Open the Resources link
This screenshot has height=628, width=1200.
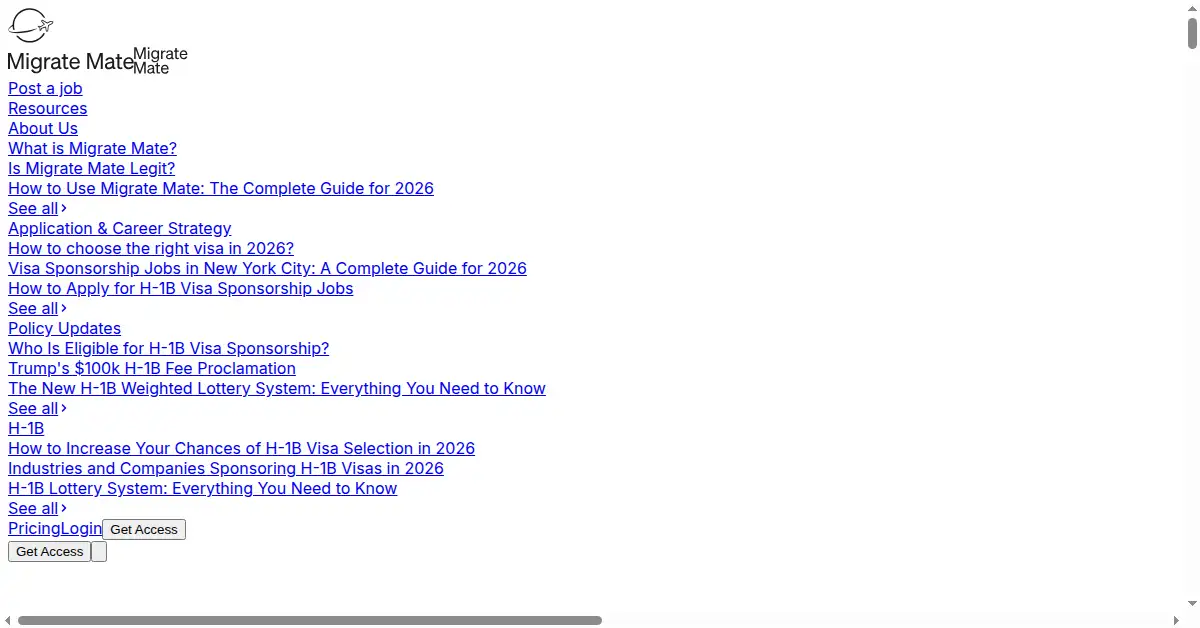(47, 108)
